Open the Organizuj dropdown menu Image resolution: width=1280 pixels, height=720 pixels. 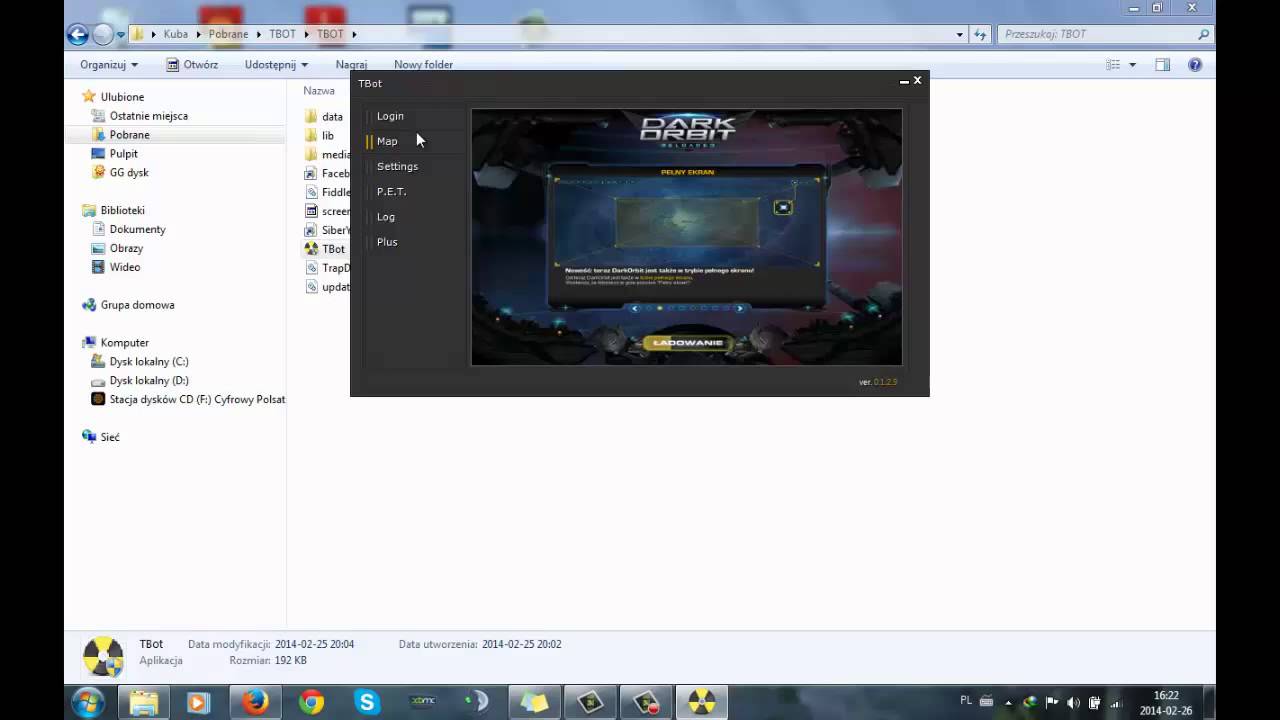[x=109, y=65]
